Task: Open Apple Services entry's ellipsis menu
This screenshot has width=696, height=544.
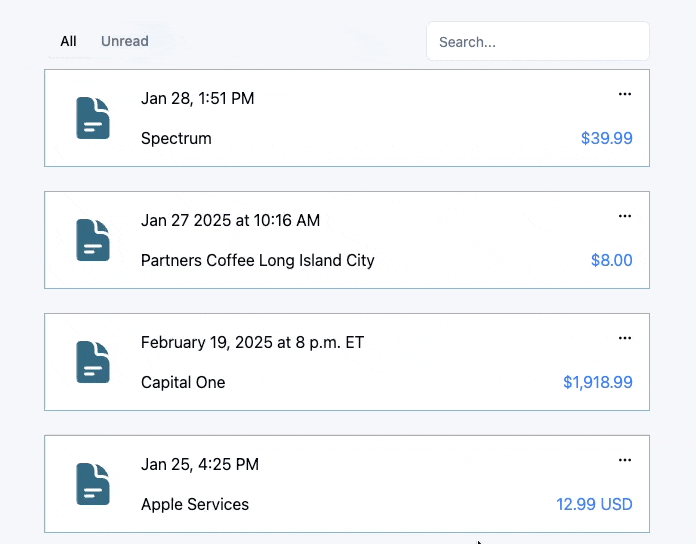Action: click(625, 460)
